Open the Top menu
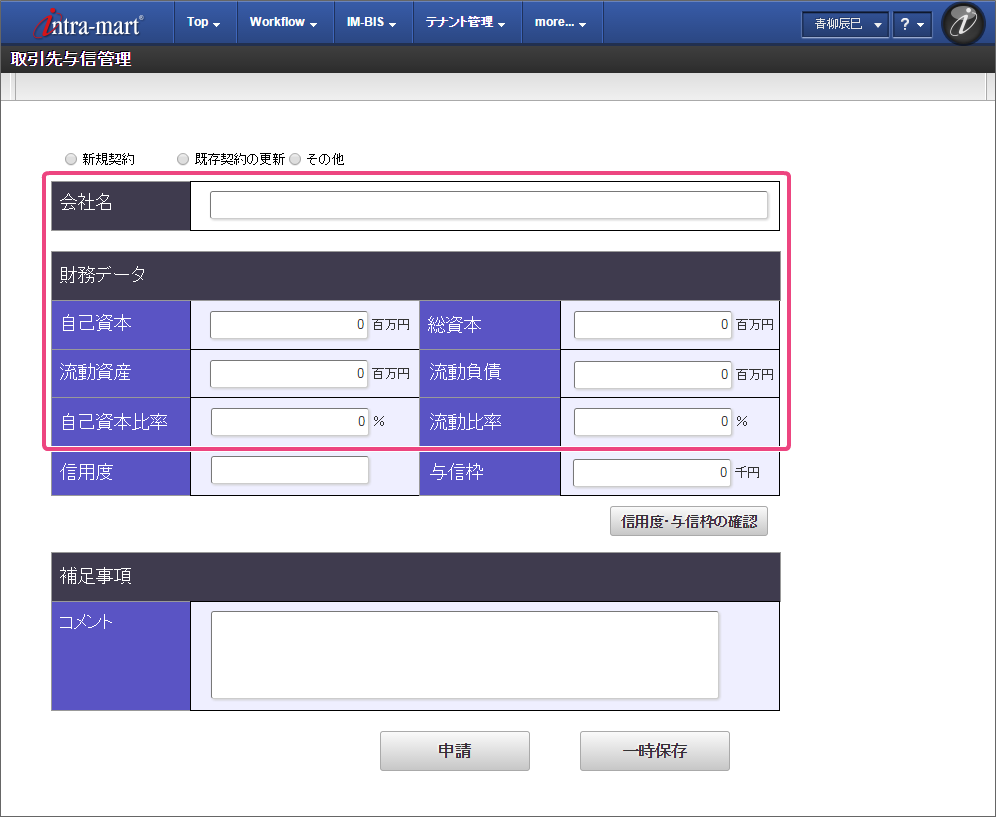 tap(204, 22)
